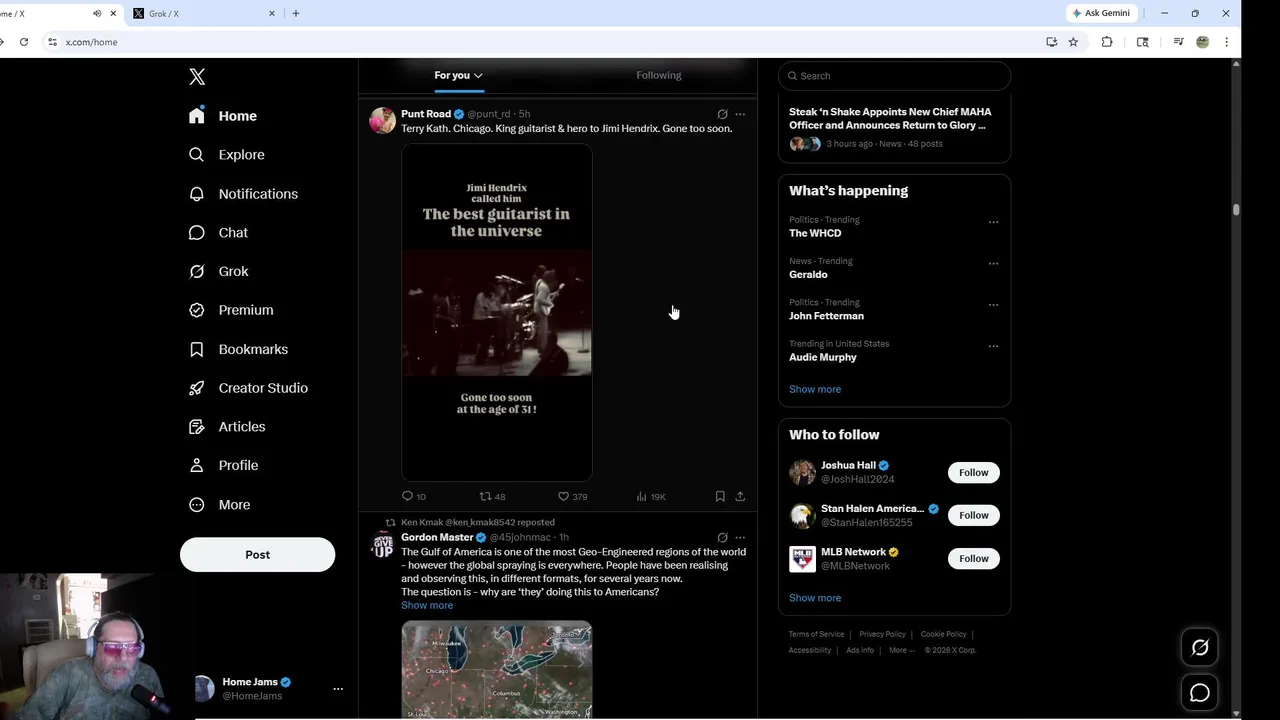Screen dimensions: 1280x720
Task: Bookmark this page with the star icon
Action: coord(1073,42)
